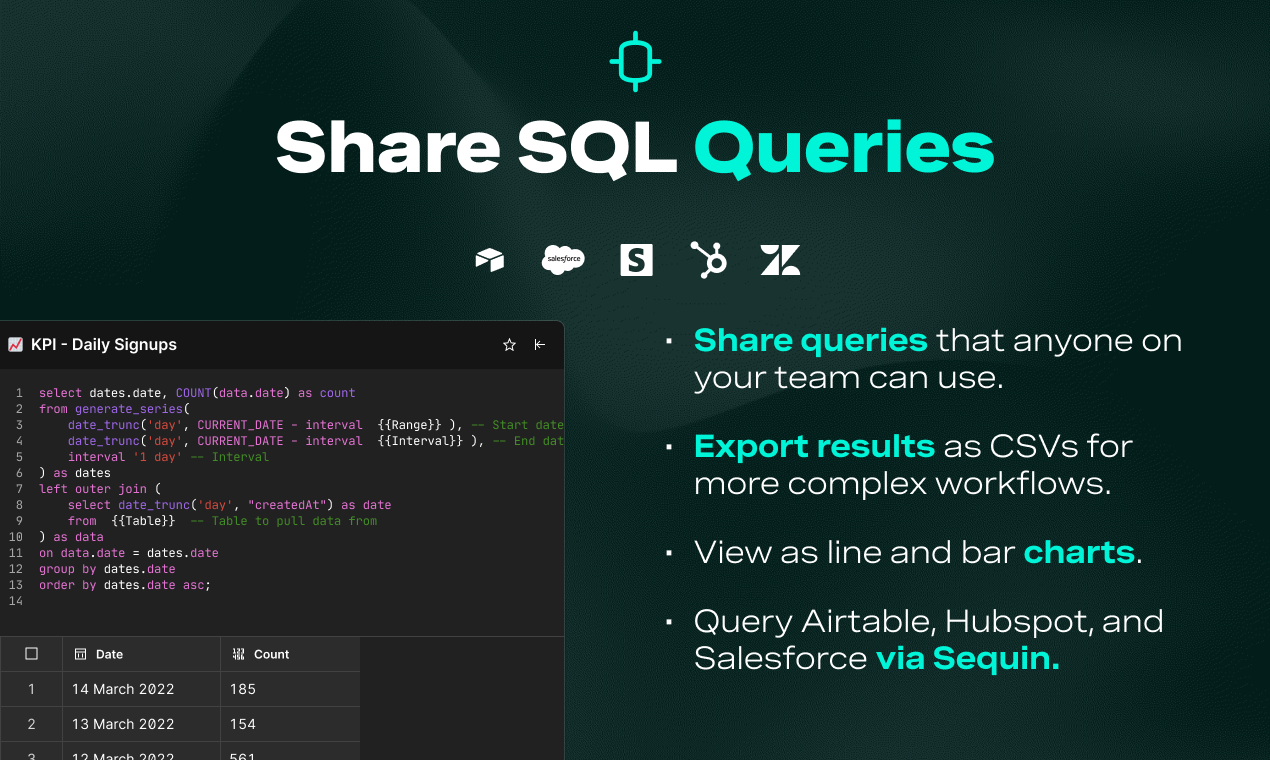
Task: Click the Count column header
Action: pos(290,654)
